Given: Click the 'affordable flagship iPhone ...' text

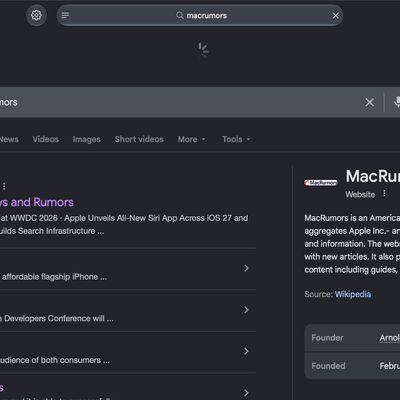Looking at the screenshot, I should pyautogui.click(x=55, y=277).
